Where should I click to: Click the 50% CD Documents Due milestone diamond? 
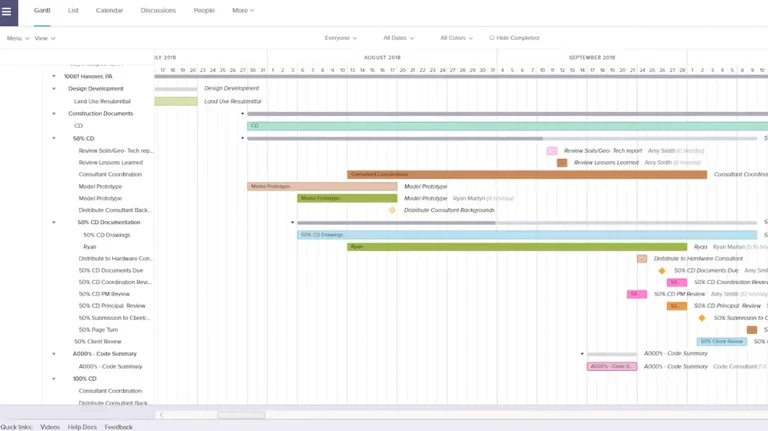(662, 271)
